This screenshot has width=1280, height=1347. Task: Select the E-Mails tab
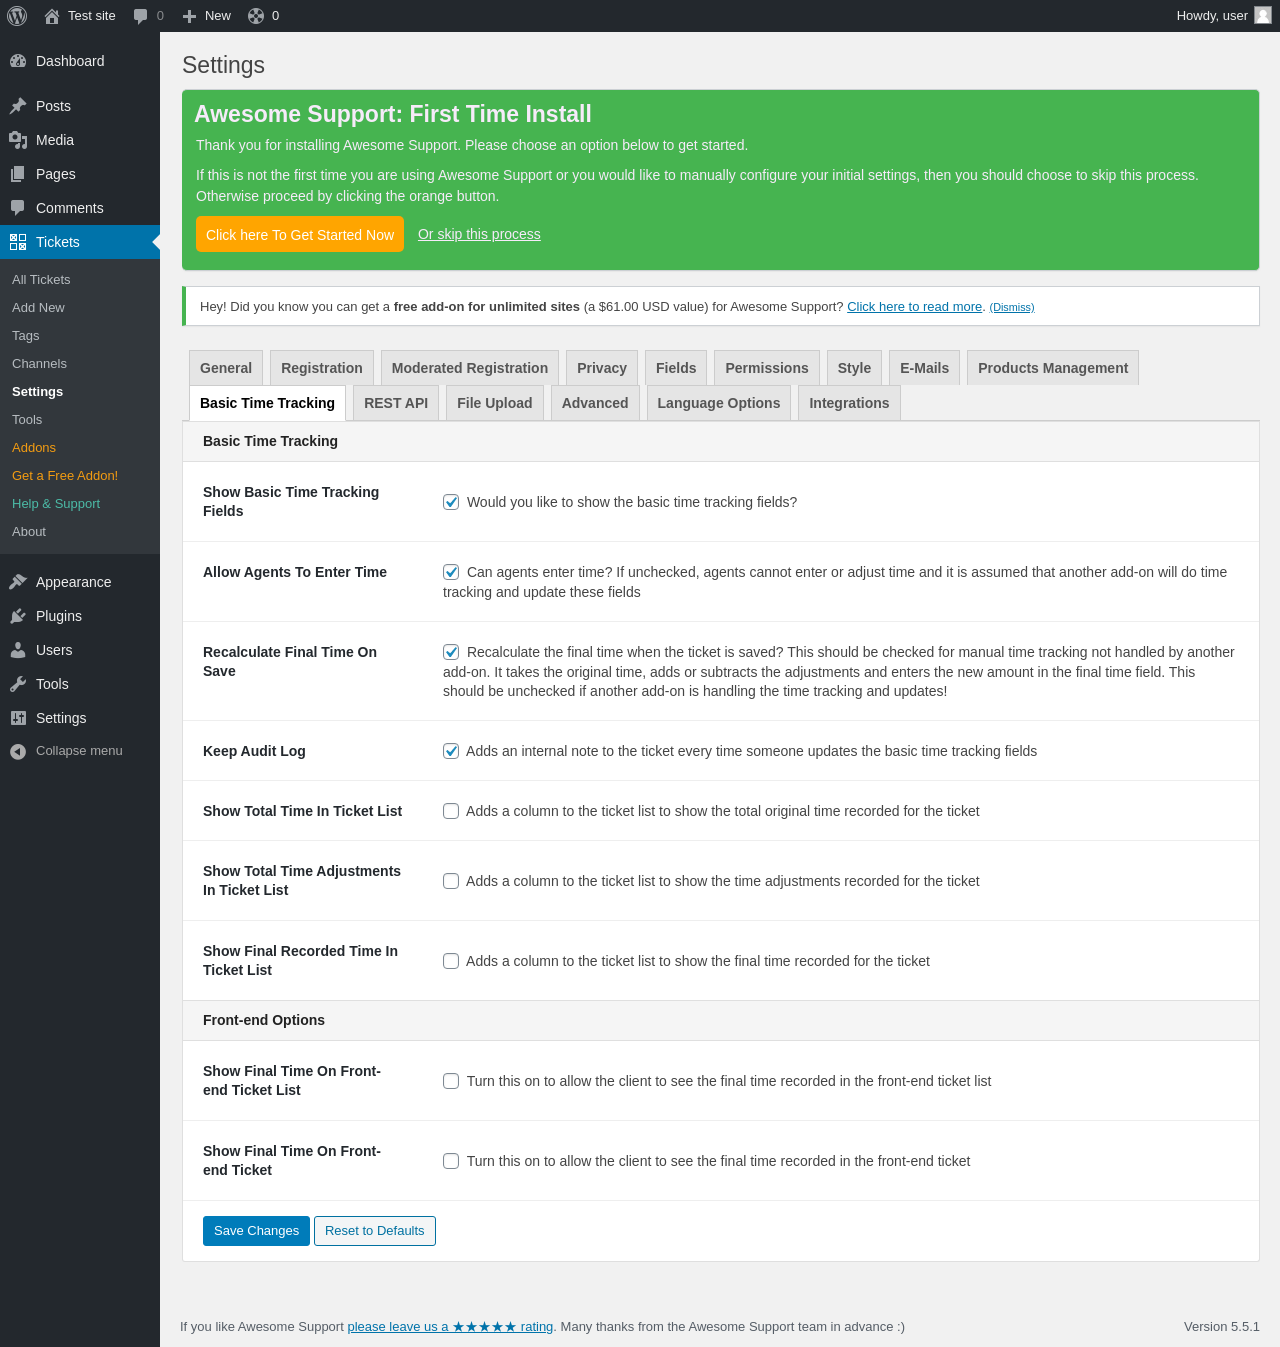click(925, 368)
